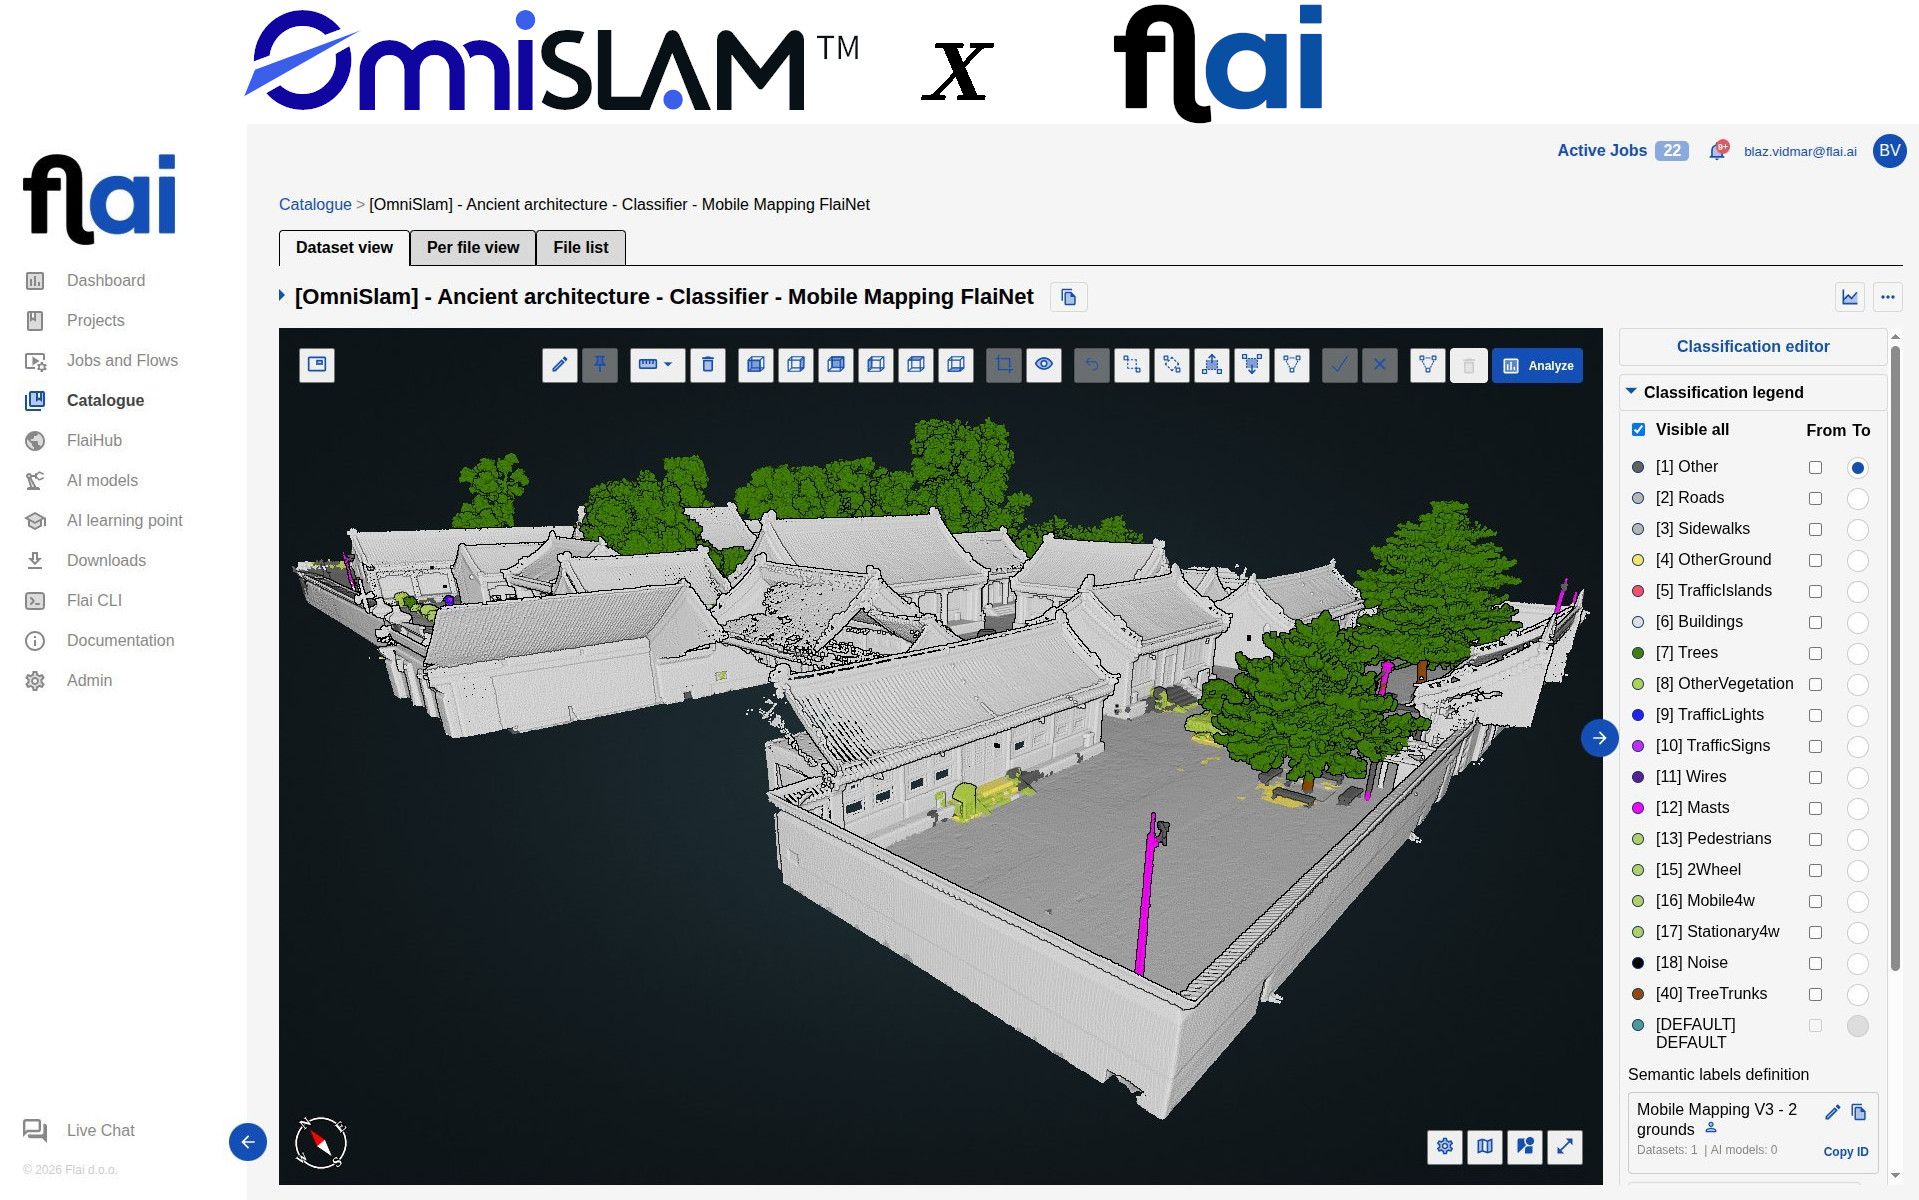Tick the From checkbox for Trees
Screen dimensions: 1919x1200
(x=1815, y=653)
